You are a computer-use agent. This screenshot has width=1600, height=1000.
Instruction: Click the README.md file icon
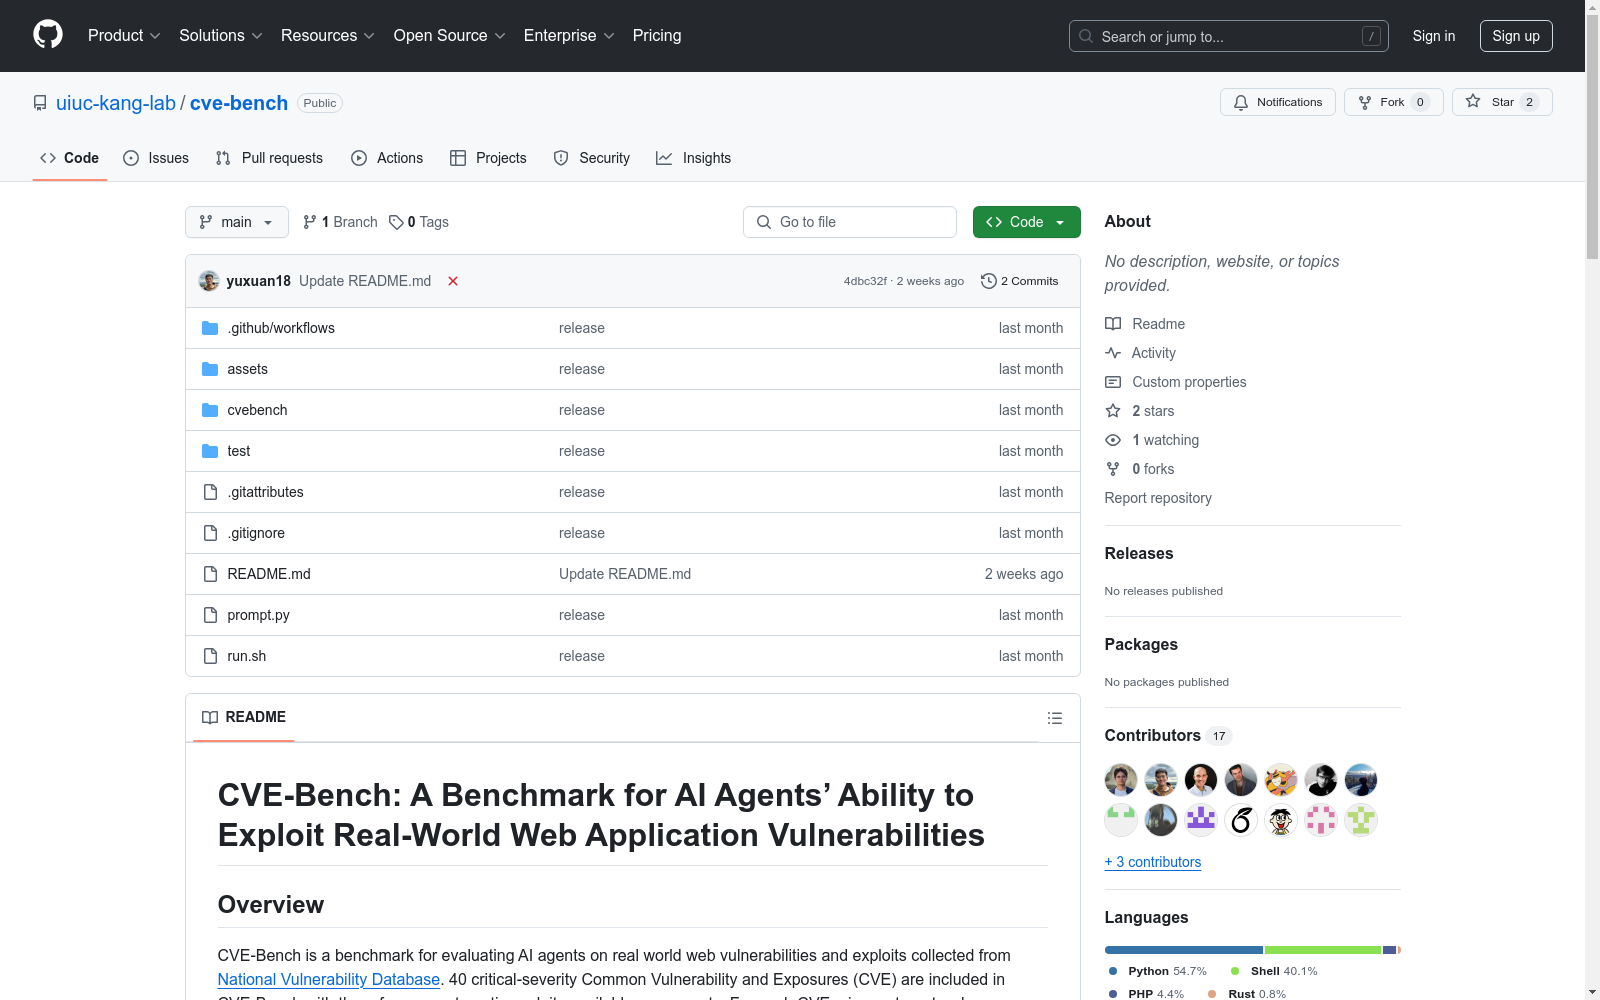coord(210,574)
